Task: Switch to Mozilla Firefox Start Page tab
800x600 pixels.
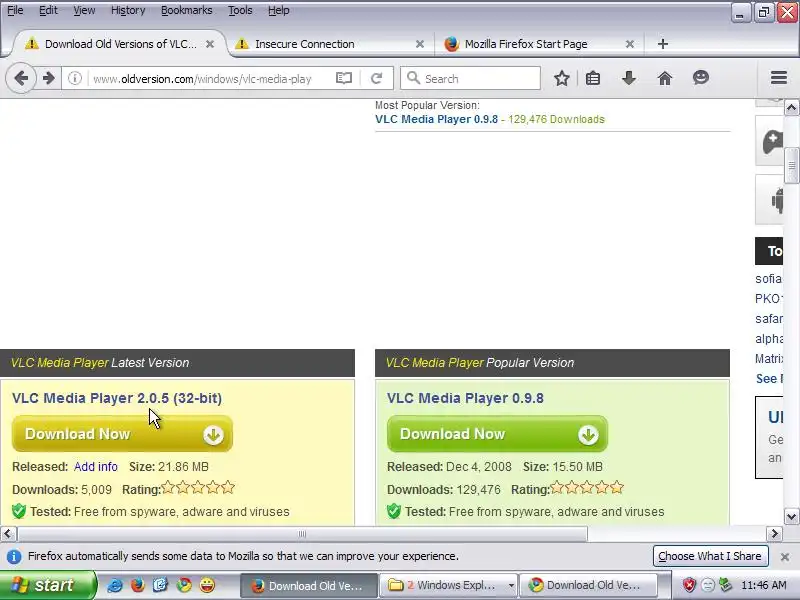Action: [x=538, y=44]
